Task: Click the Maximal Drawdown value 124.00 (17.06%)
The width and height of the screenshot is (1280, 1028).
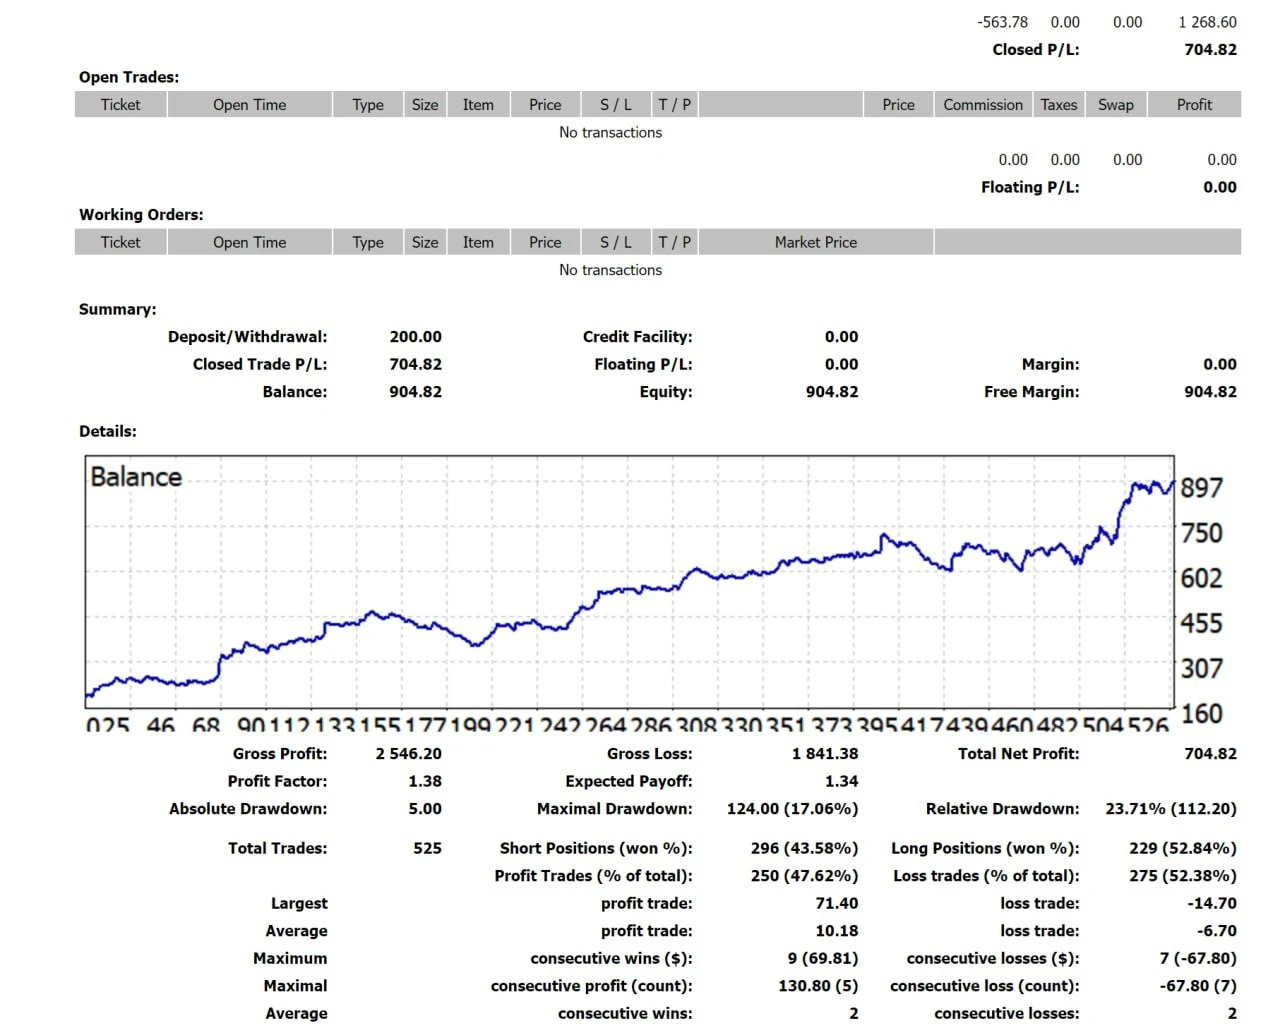Action: (x=792, y=809)
